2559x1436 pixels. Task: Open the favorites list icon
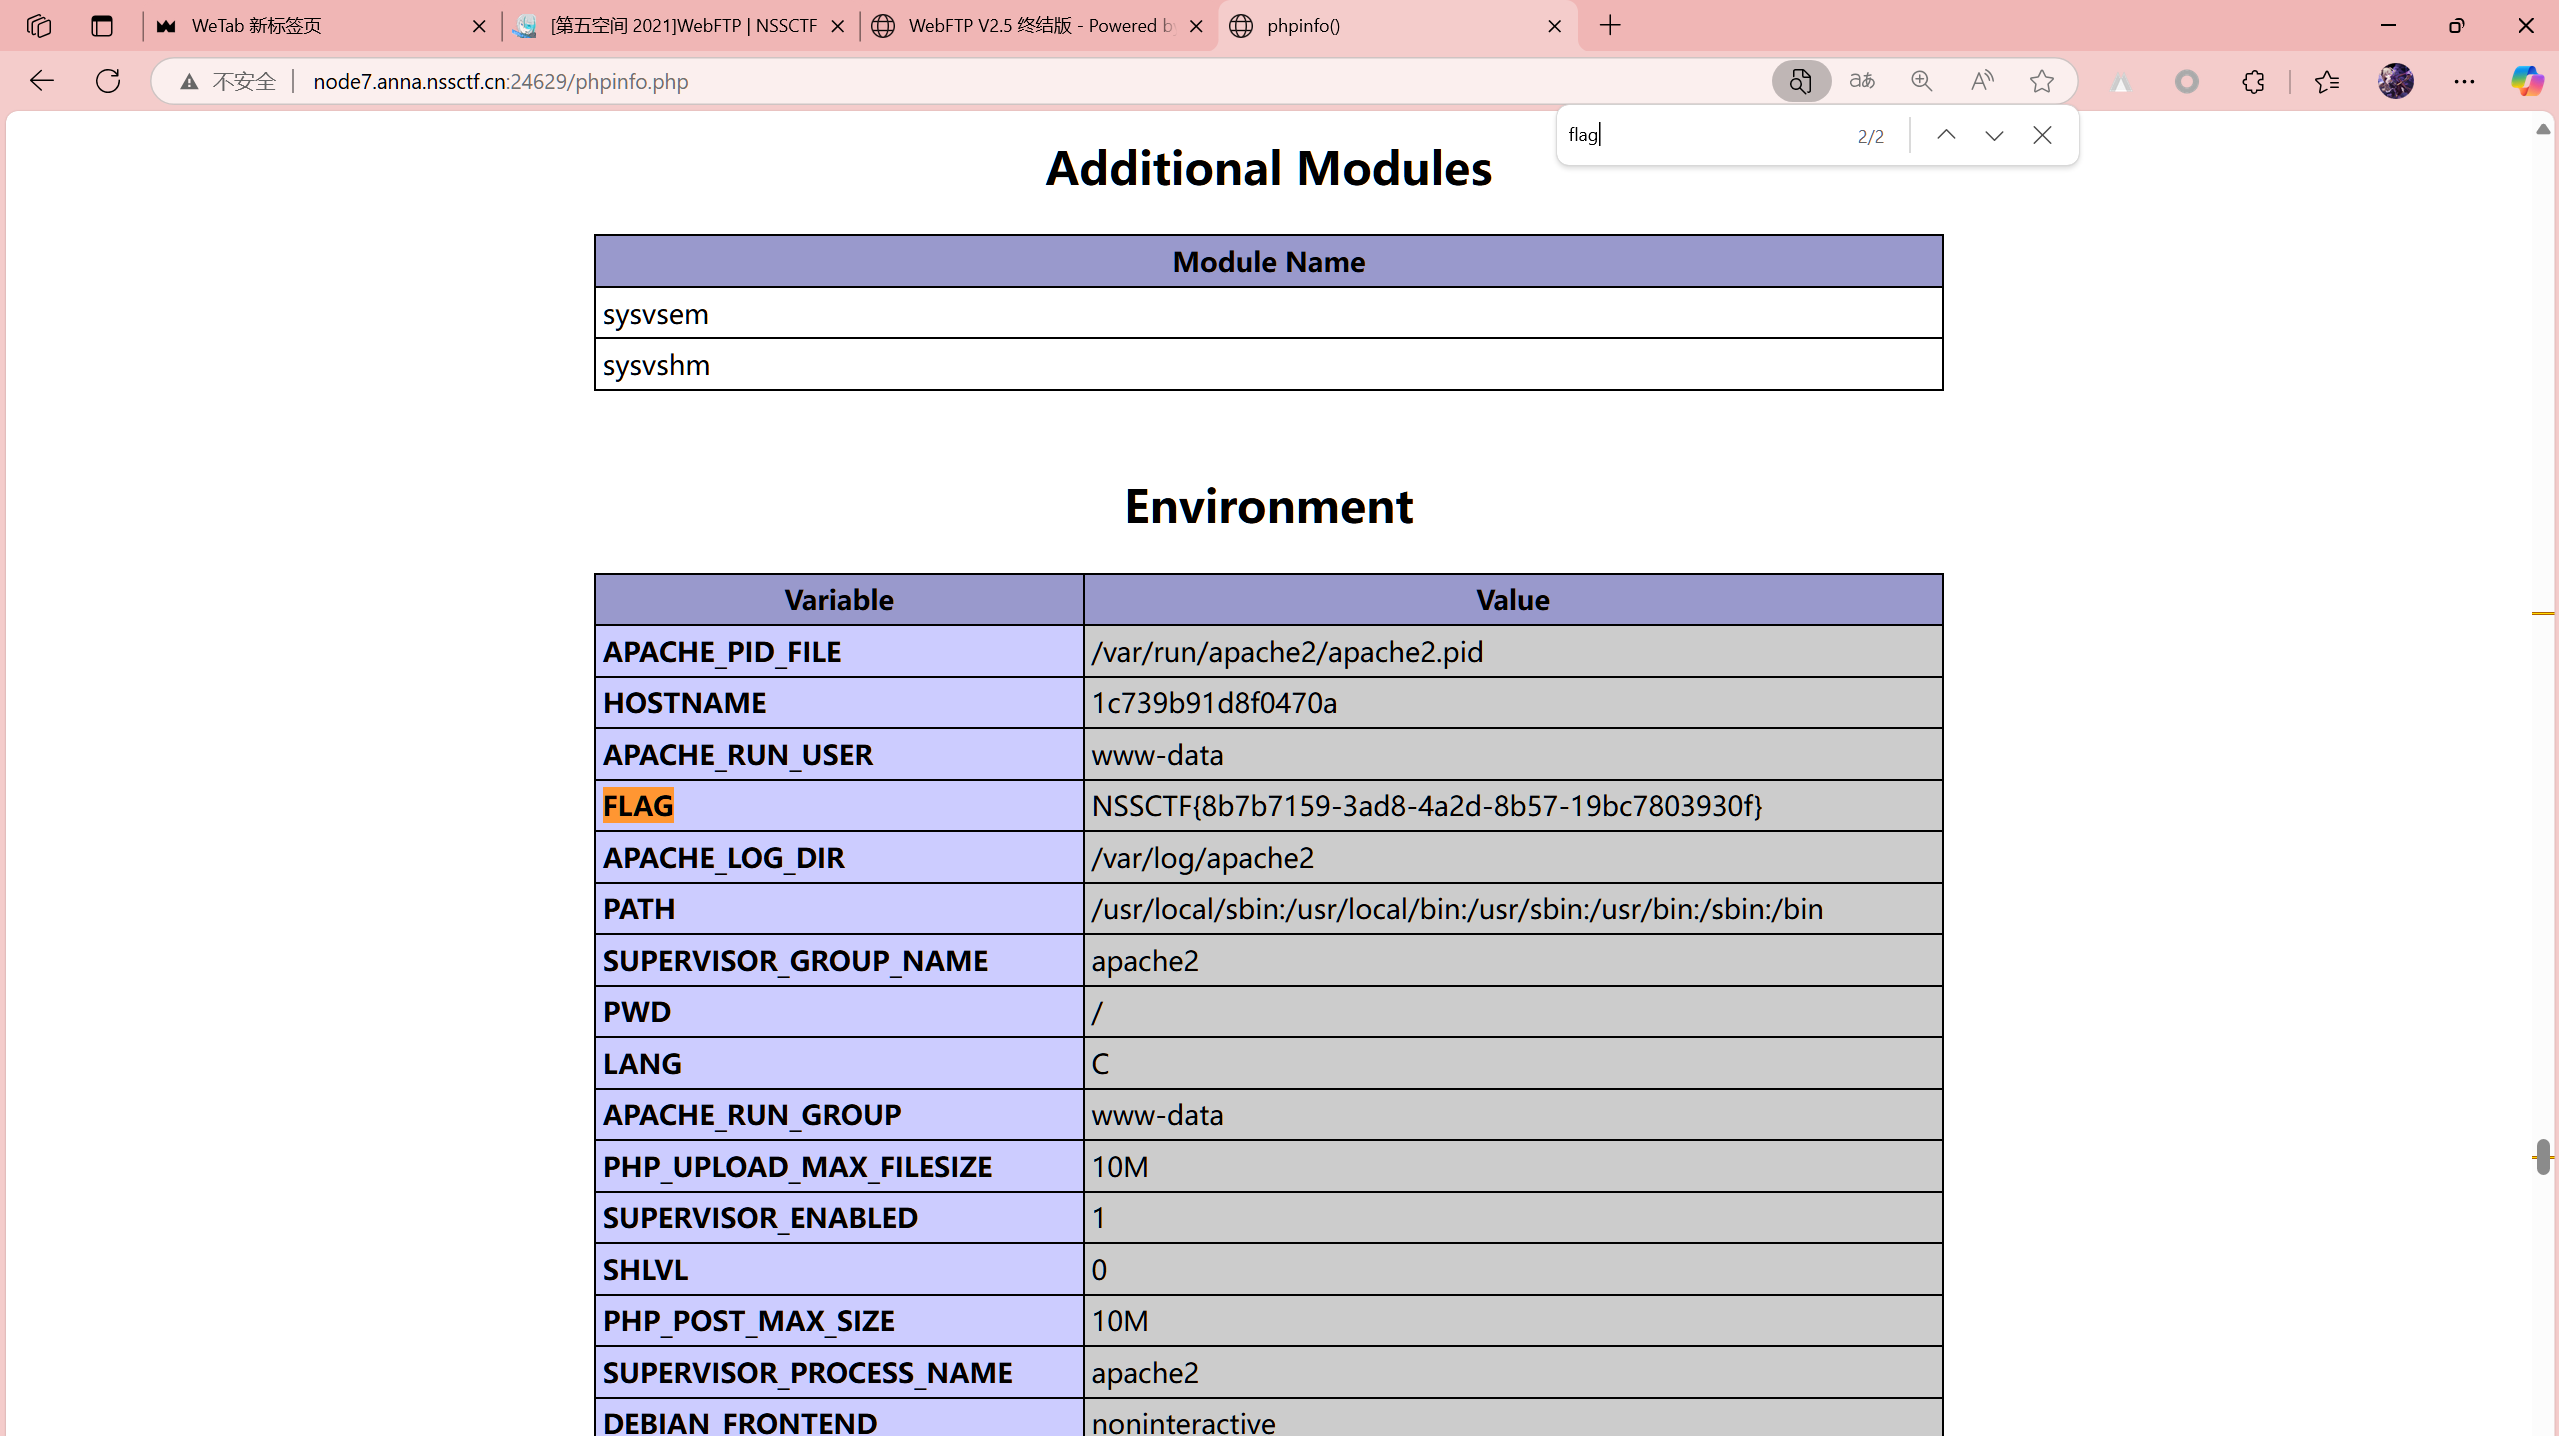tap(2326, 81)
